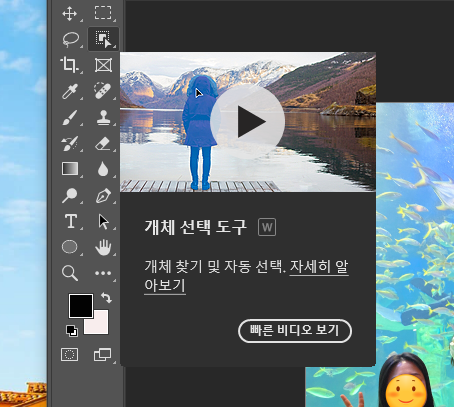
Task: Select the Spot Healing Brush tool
Action: pyautogui.click(x=102, y=90)
